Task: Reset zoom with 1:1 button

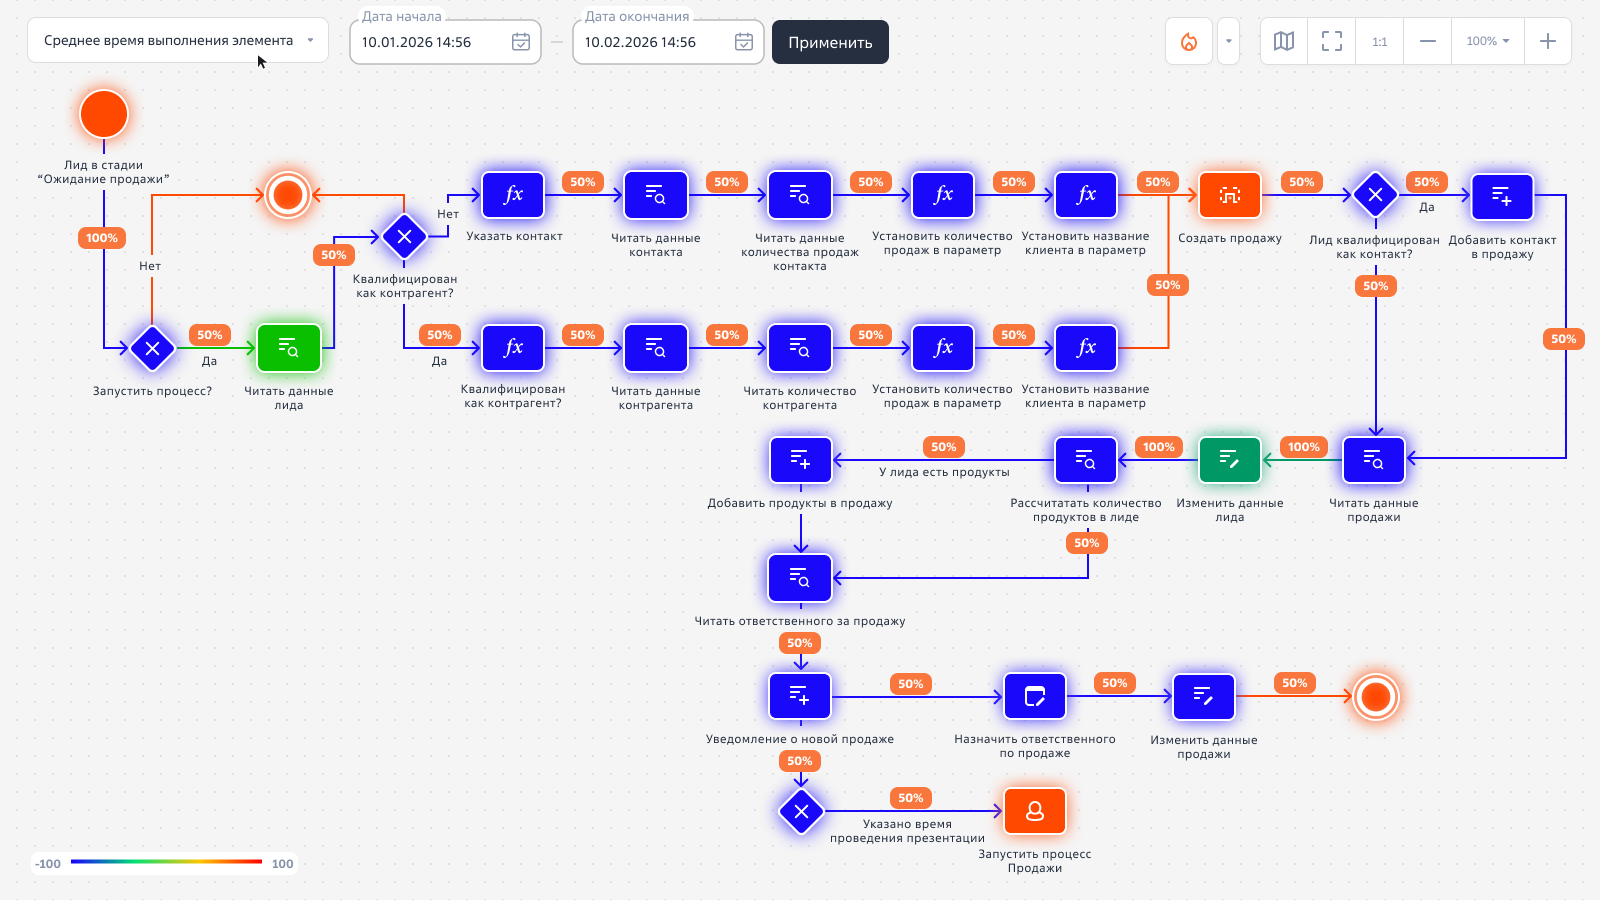Action: 1380,42
